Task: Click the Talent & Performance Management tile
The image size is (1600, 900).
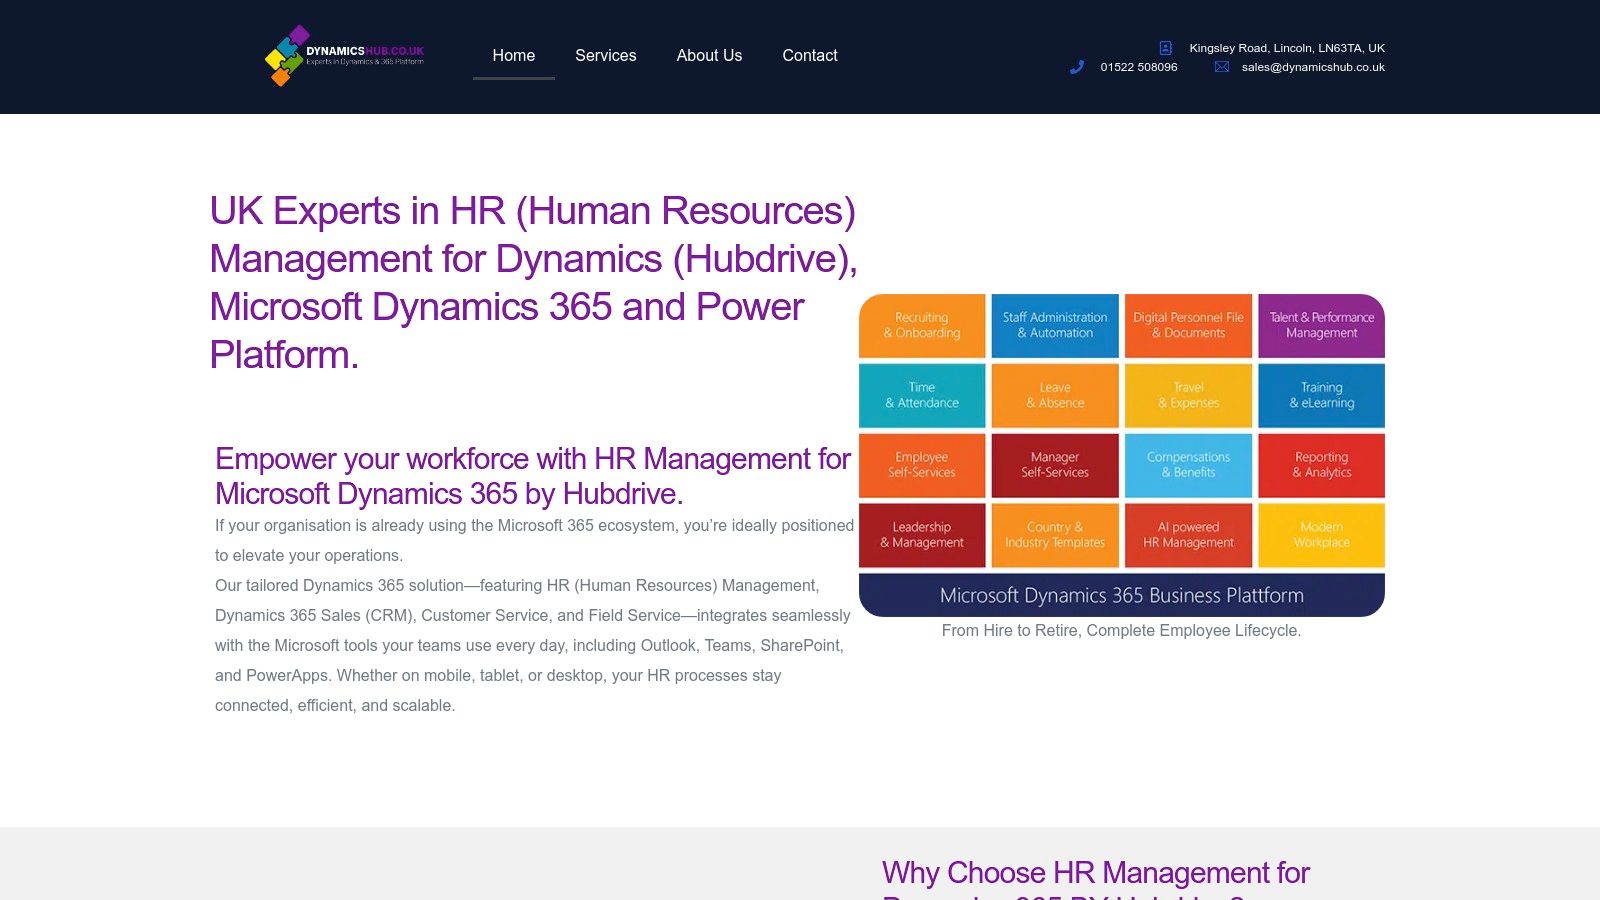Action: click(x=1321, y=325)
